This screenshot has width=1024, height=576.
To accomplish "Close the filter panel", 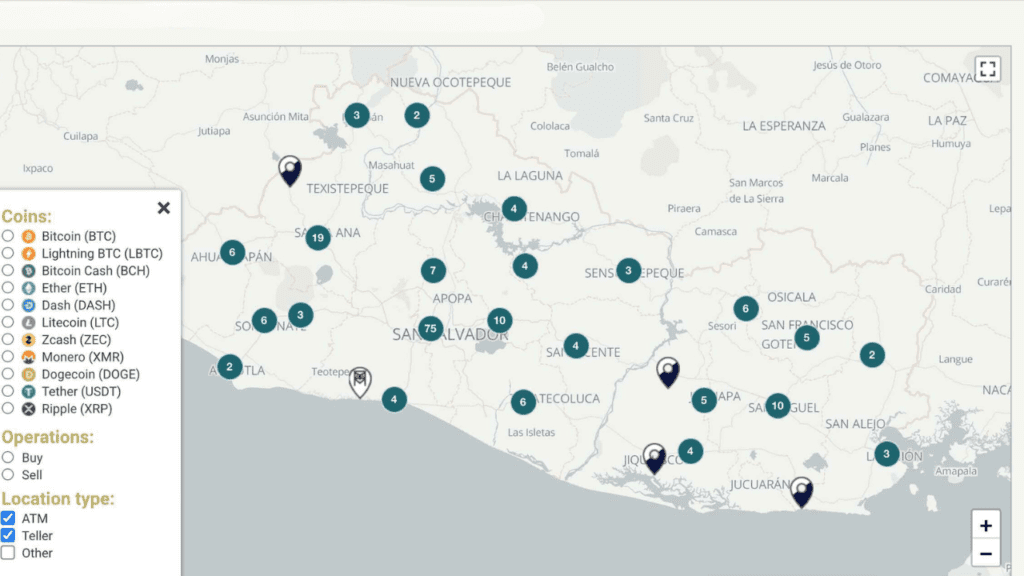I will 164,208.
